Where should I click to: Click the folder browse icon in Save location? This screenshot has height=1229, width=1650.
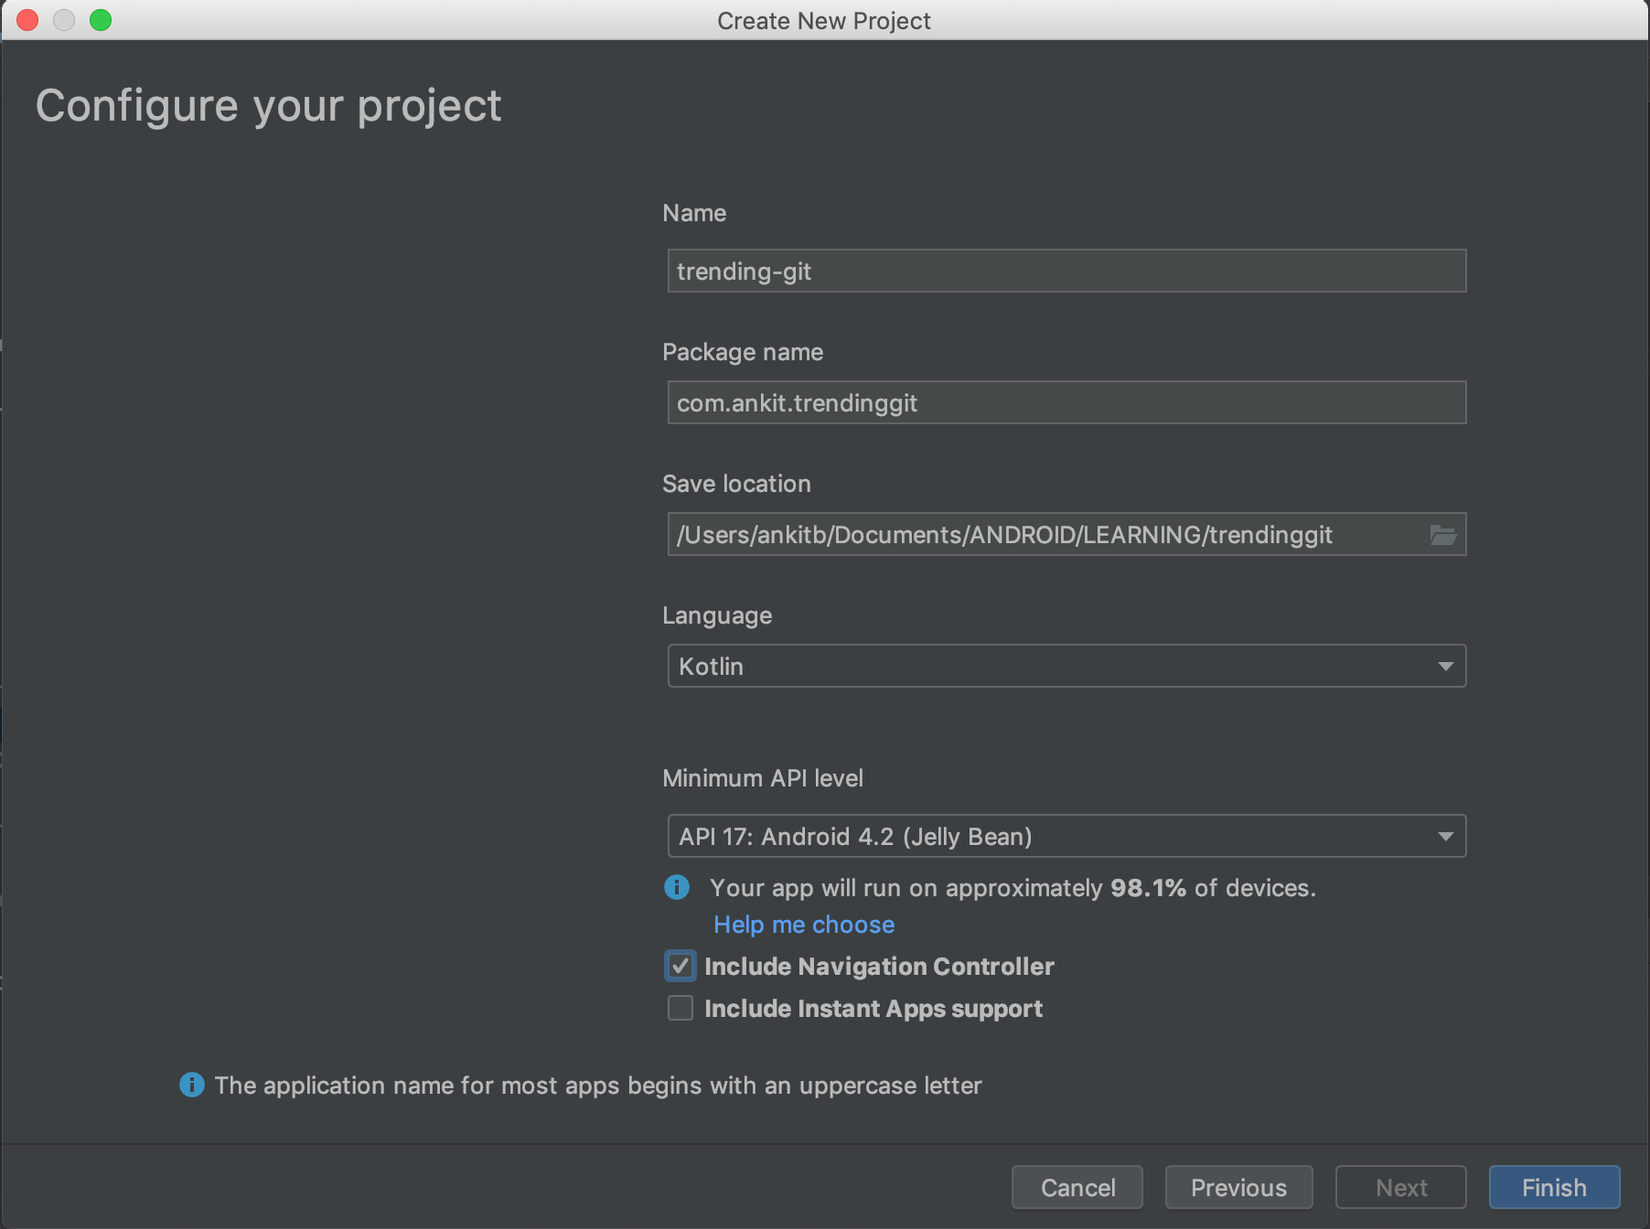click(x=1442, y=535)
